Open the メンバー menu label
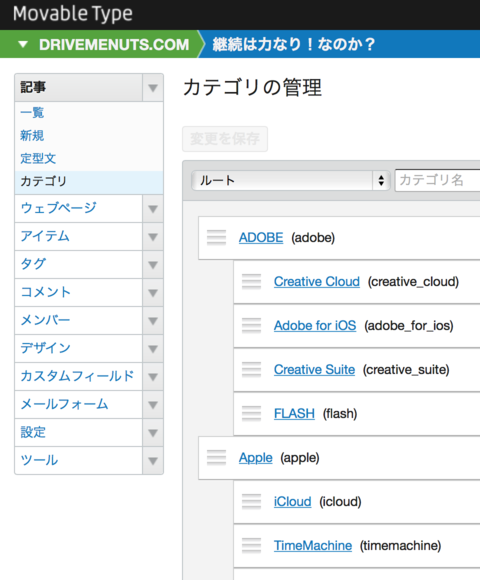The height and width of the screenshot is (580, 480). click(45, 320)
